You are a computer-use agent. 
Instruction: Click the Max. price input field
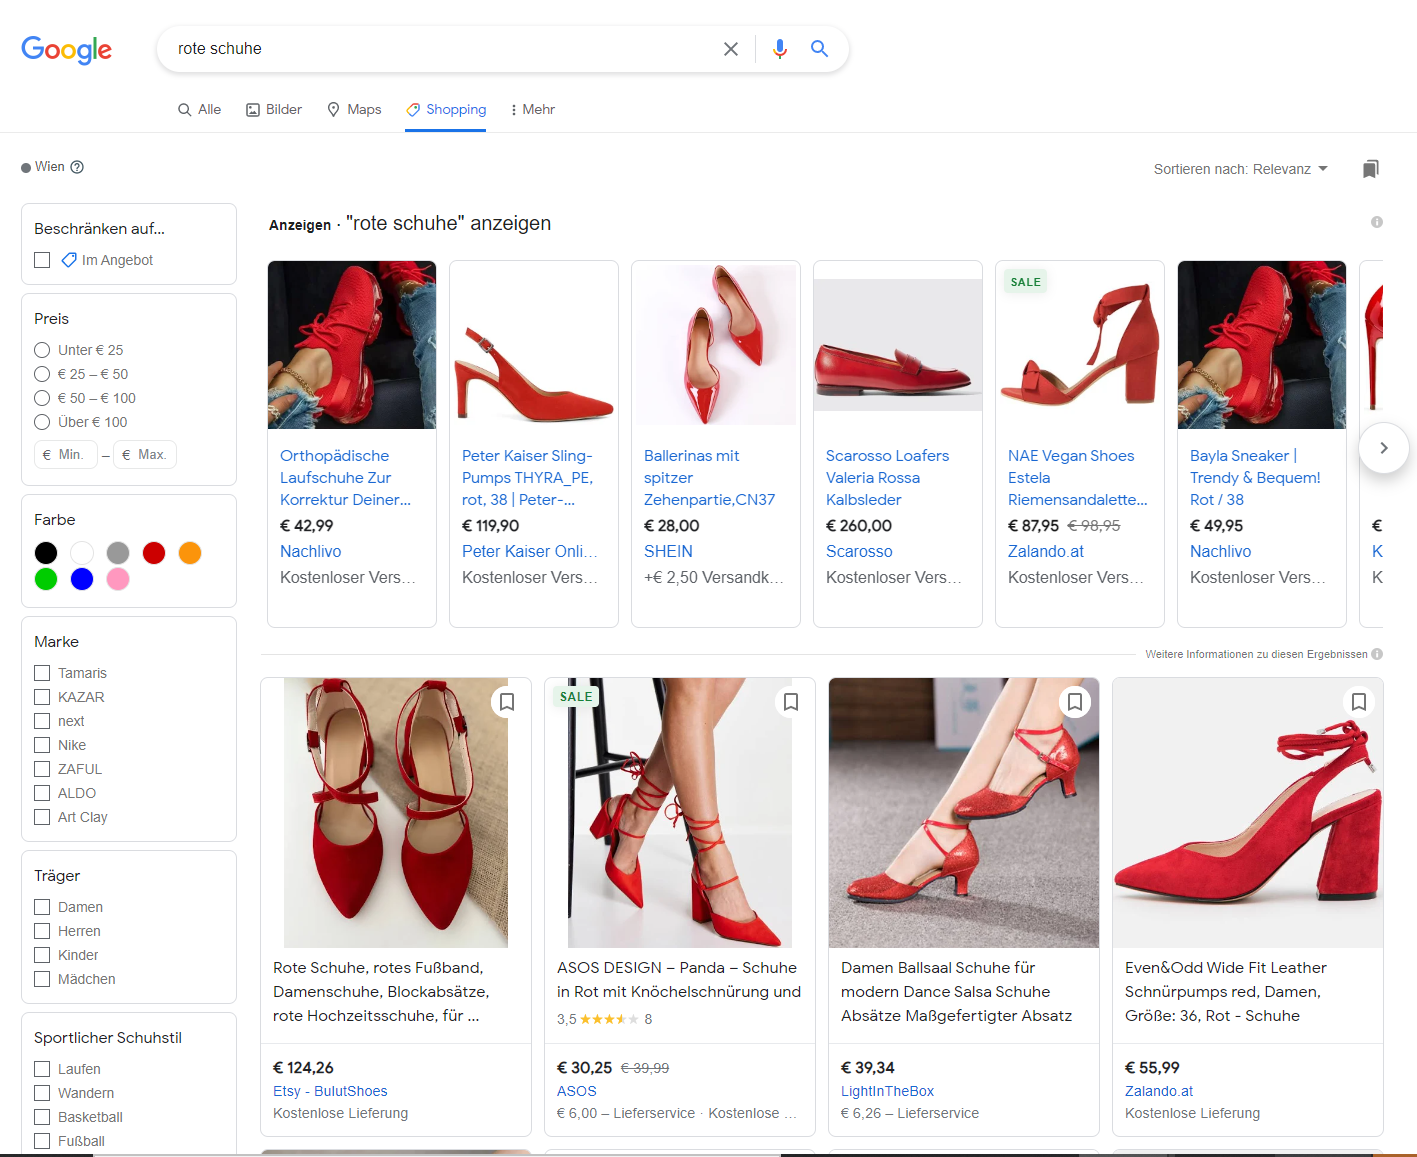click(145, 454)
